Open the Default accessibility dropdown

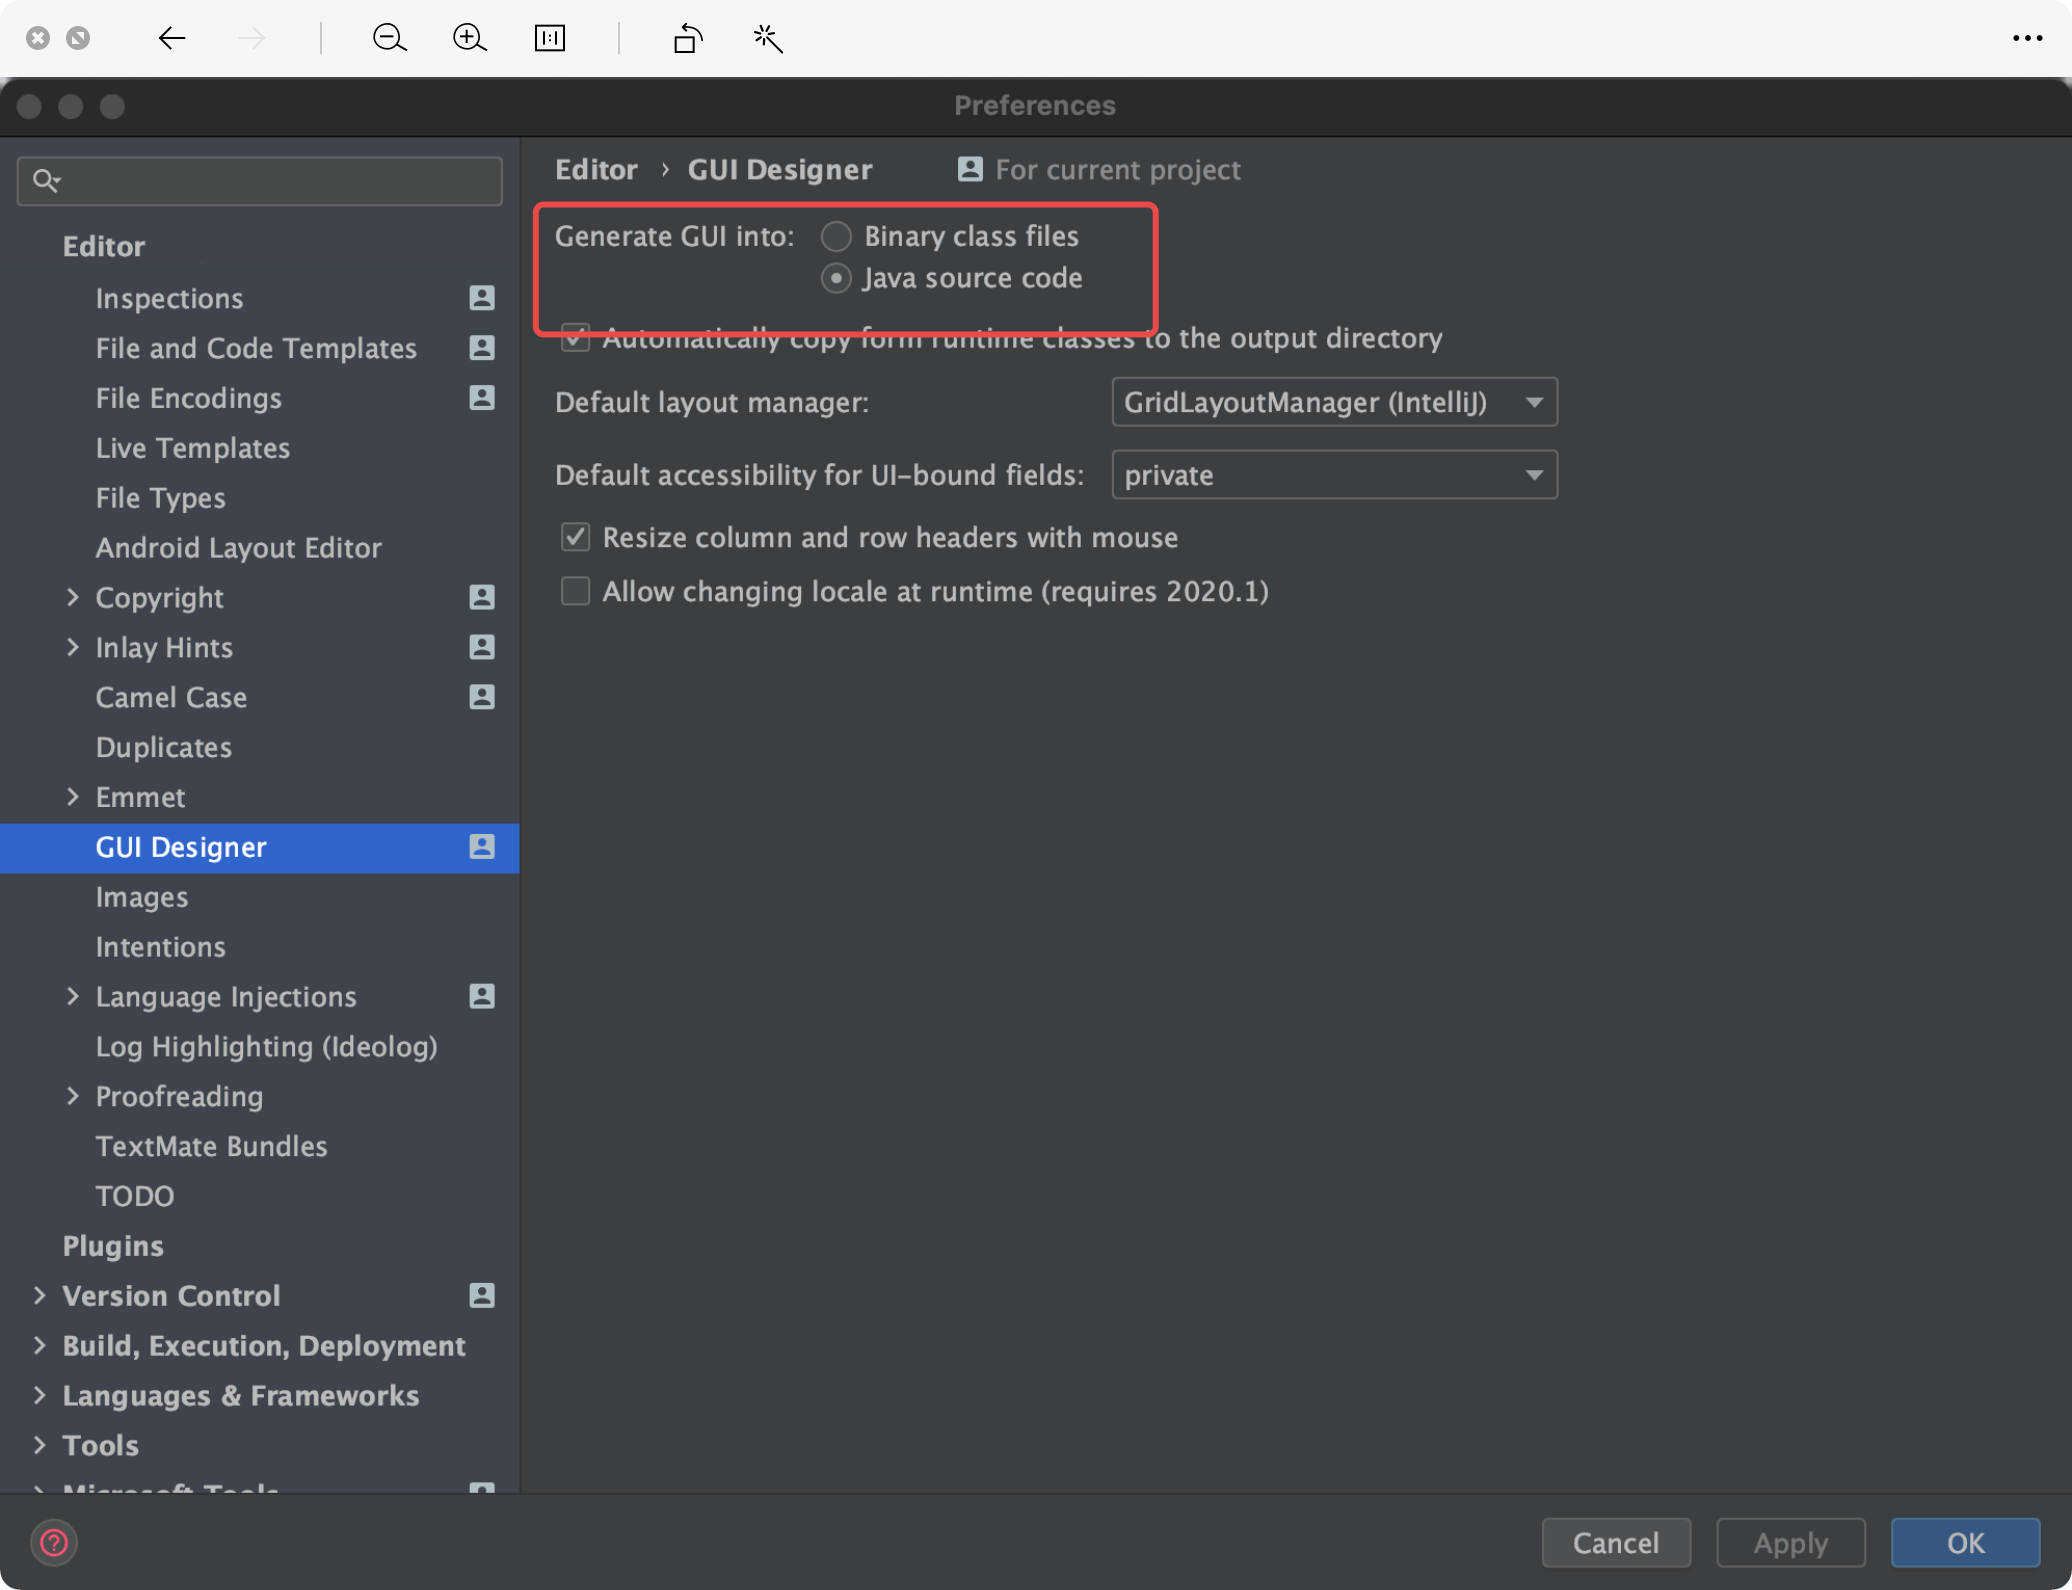(x=1334, y=475)
